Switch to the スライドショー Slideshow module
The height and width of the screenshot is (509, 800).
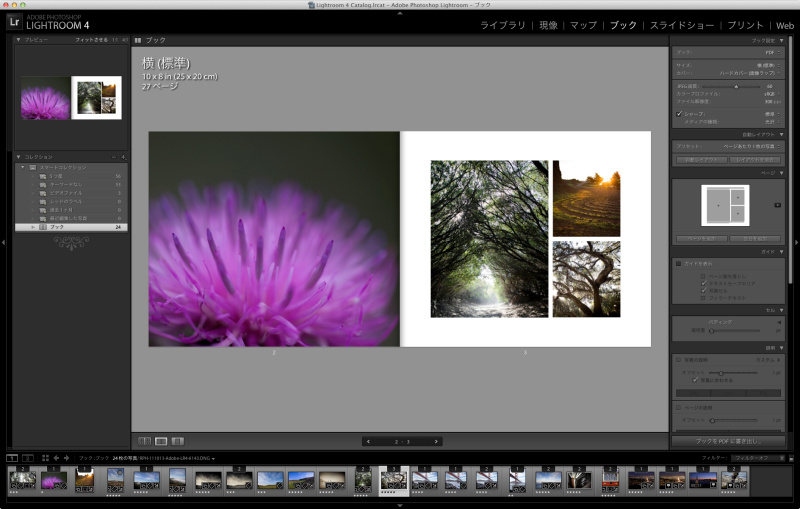point(682,25)
